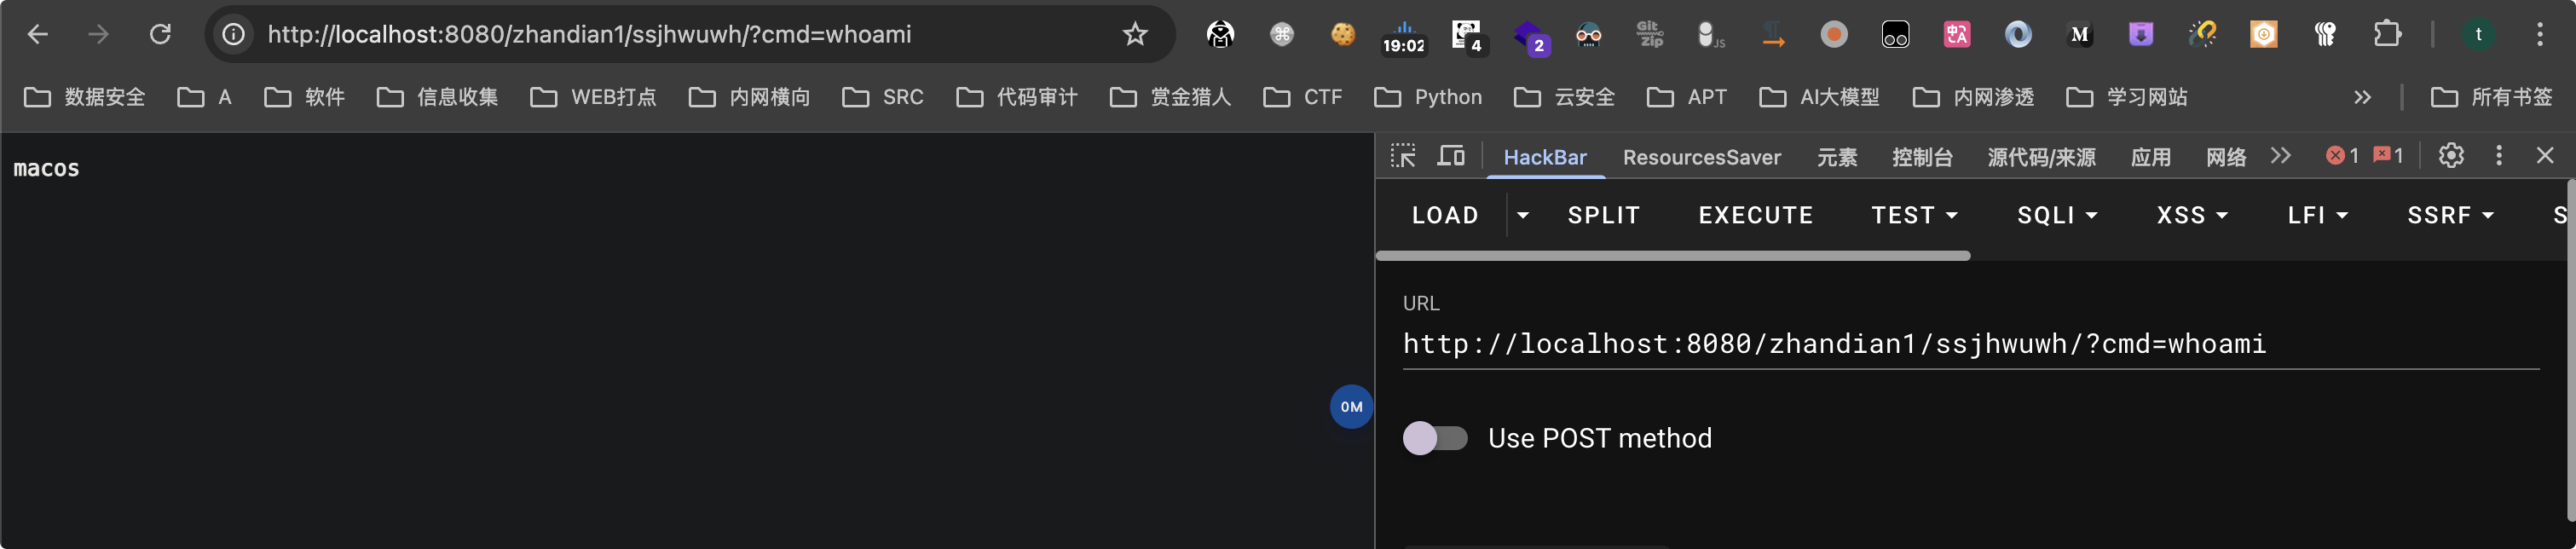Click the cookie extension icon
Viewport: 2576px width, 549px height.
pos(1343,35)
